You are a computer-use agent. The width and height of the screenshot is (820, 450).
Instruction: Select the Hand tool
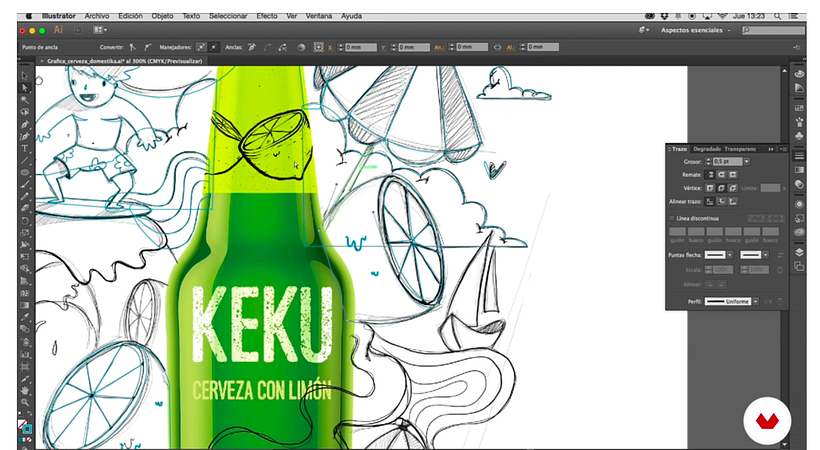(25, 390)
